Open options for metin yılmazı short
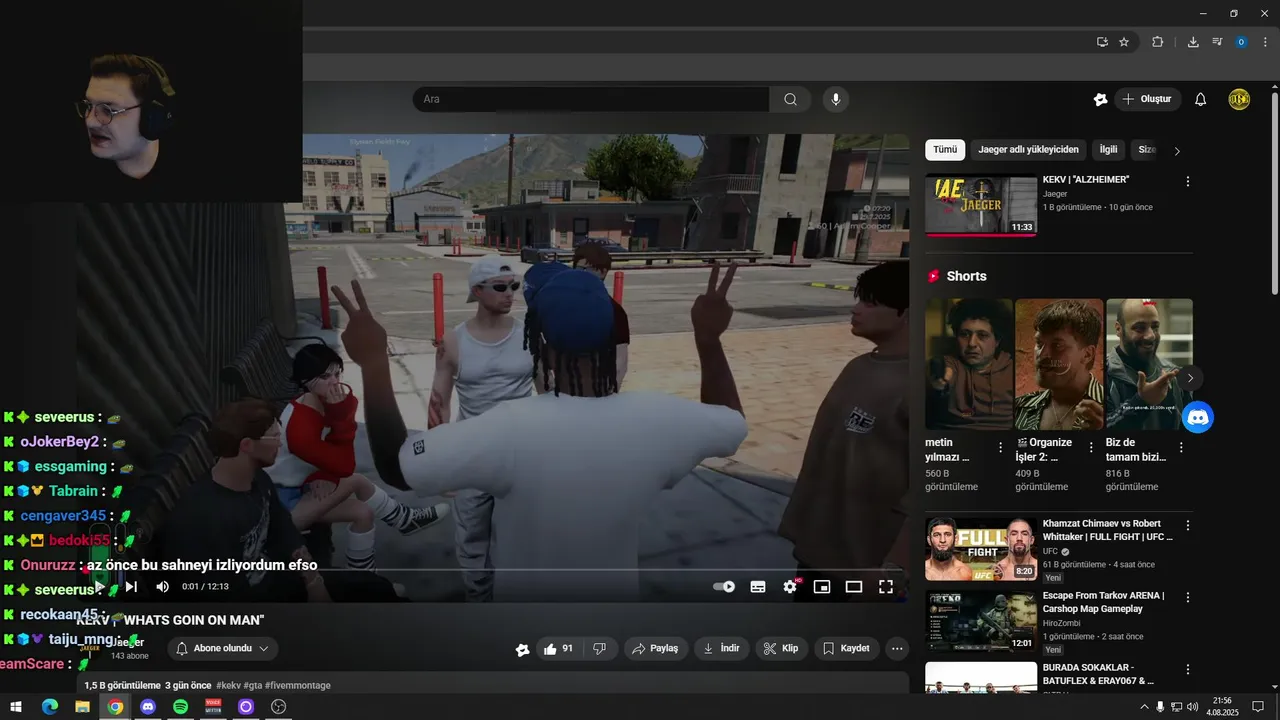Screen dimensions: 1280x720 tap(1001, 448)
